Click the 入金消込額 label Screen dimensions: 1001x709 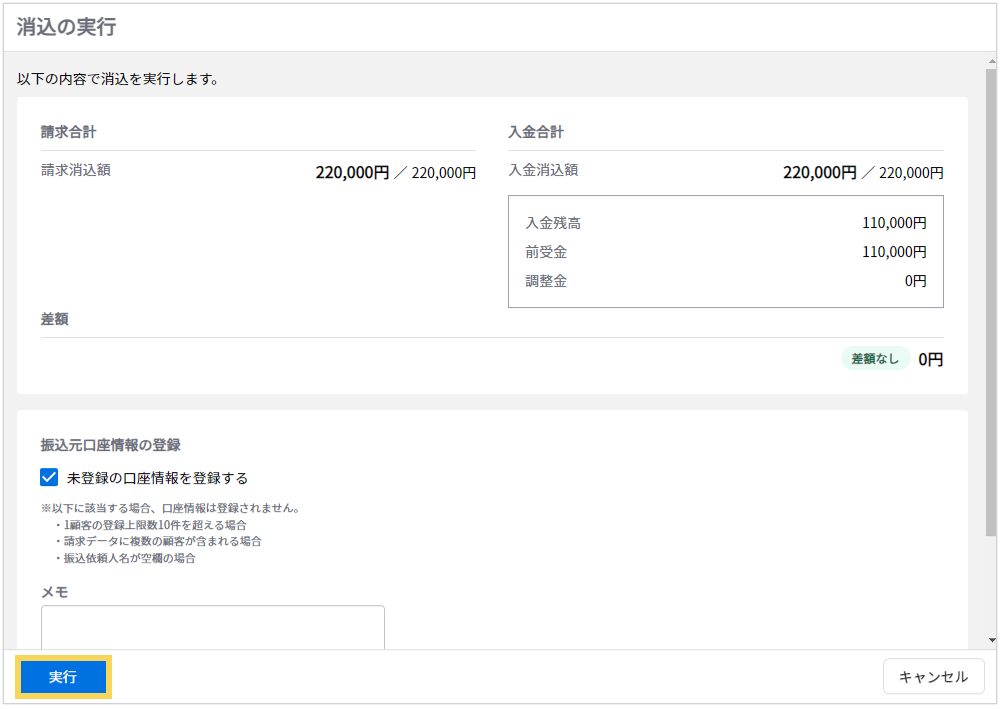[x=543, y=170]
